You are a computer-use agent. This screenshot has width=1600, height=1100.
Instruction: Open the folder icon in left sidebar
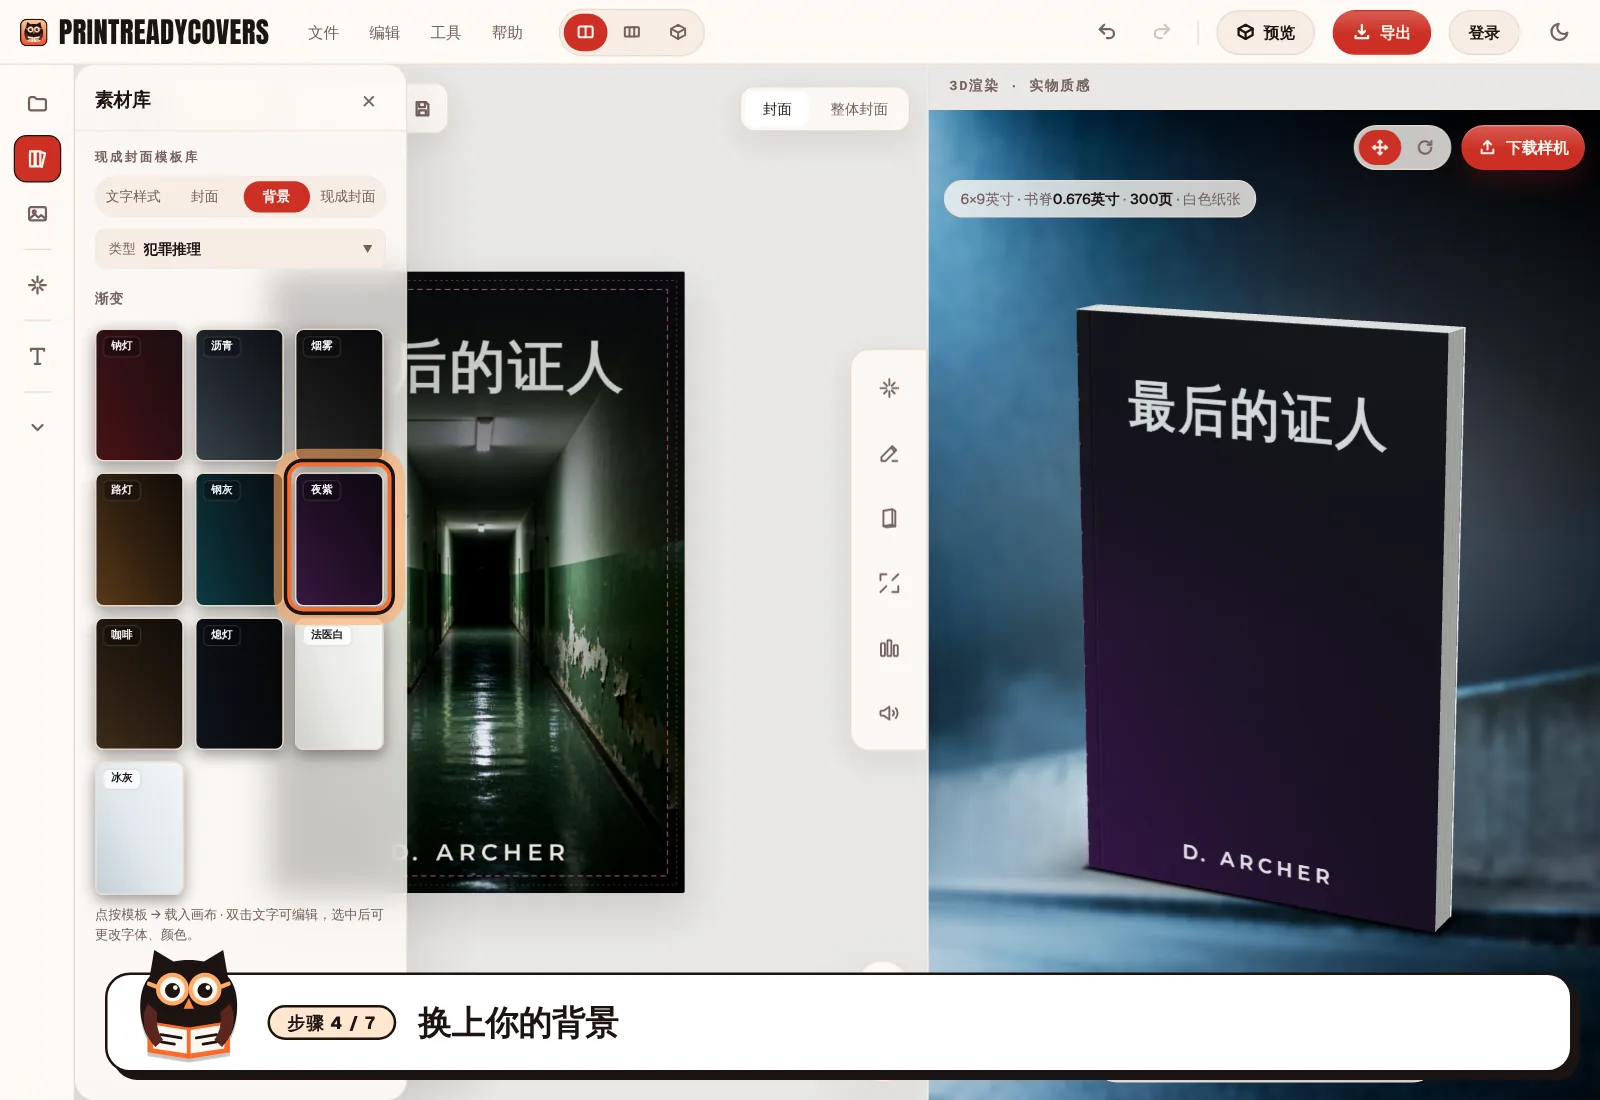(x=37, y=104)
